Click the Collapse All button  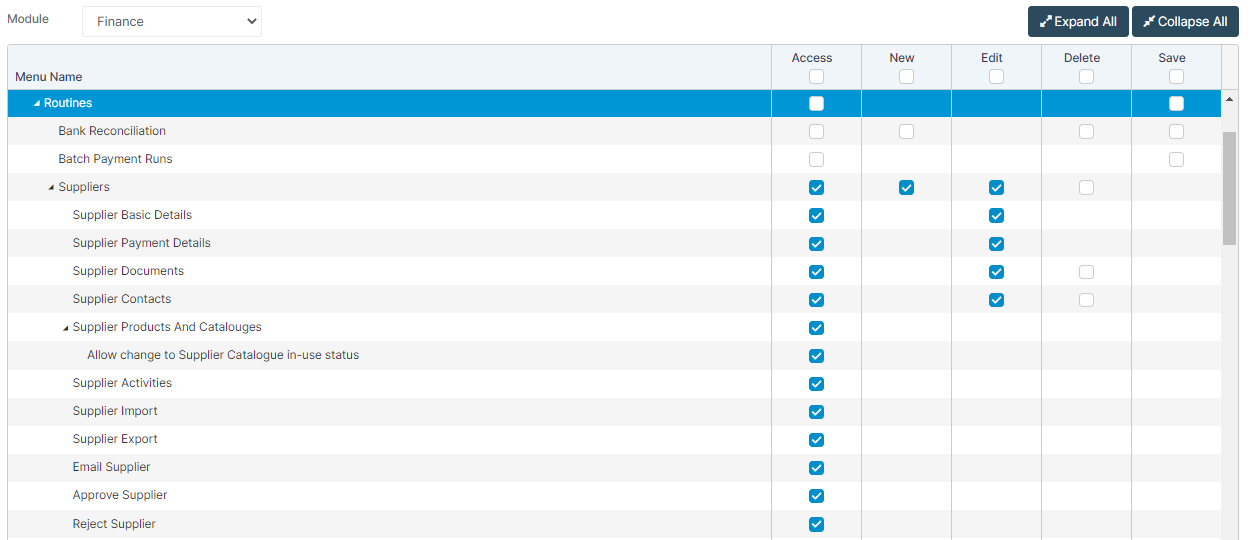pos(1185,21)
